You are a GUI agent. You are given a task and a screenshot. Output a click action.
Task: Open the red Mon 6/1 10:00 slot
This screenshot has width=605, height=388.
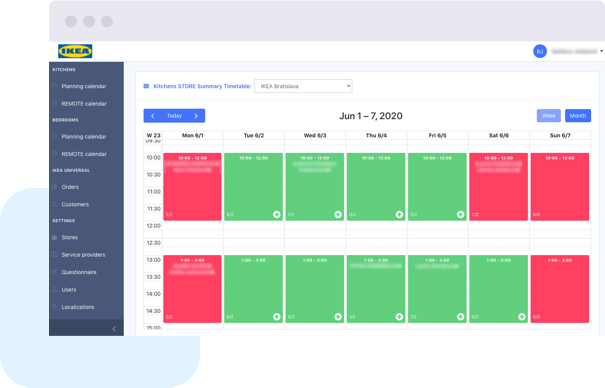pos(193,187)
